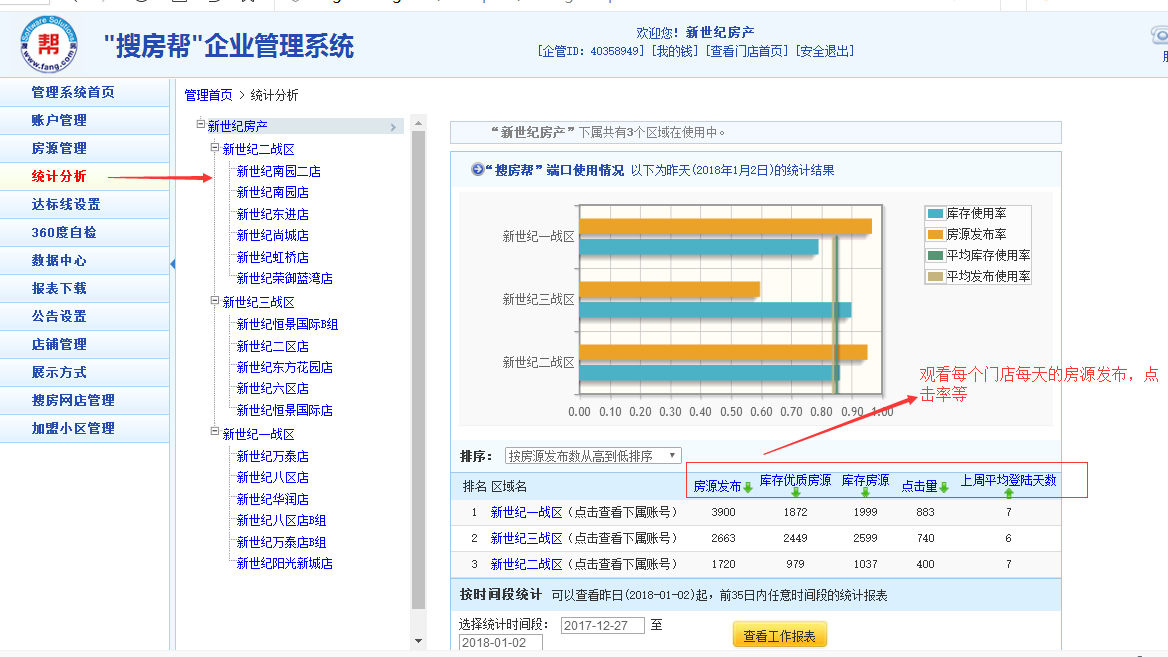Select 新世纪恒景国际B组 in the tree

point(288,325)
